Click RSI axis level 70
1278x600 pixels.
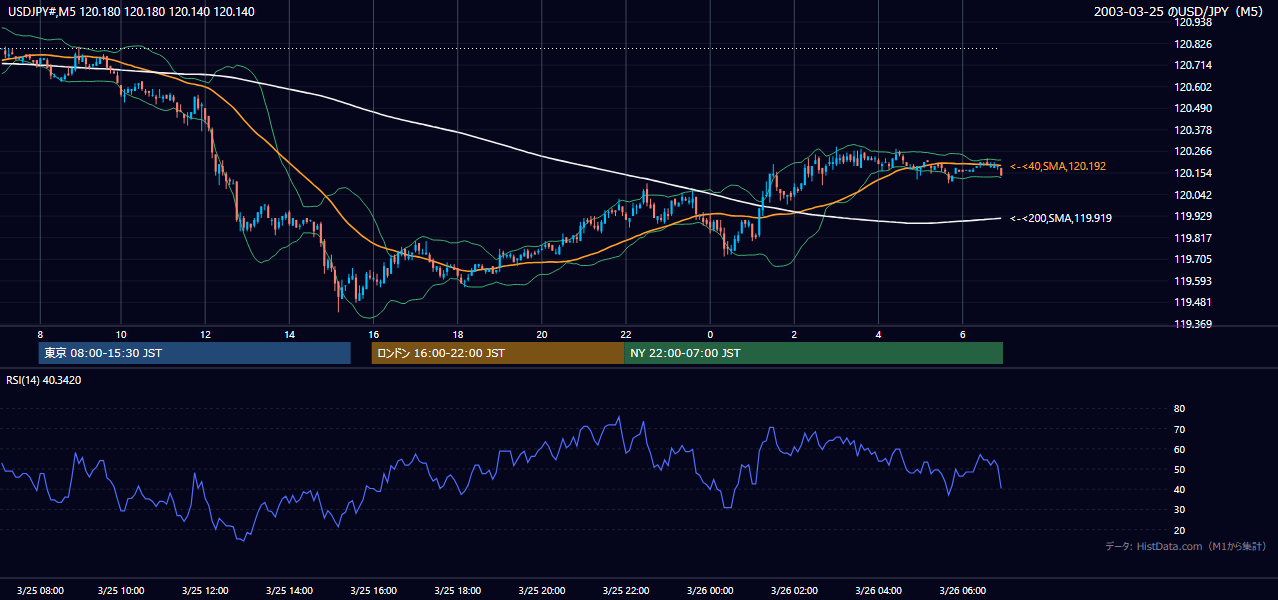(x=1179, y=429)
